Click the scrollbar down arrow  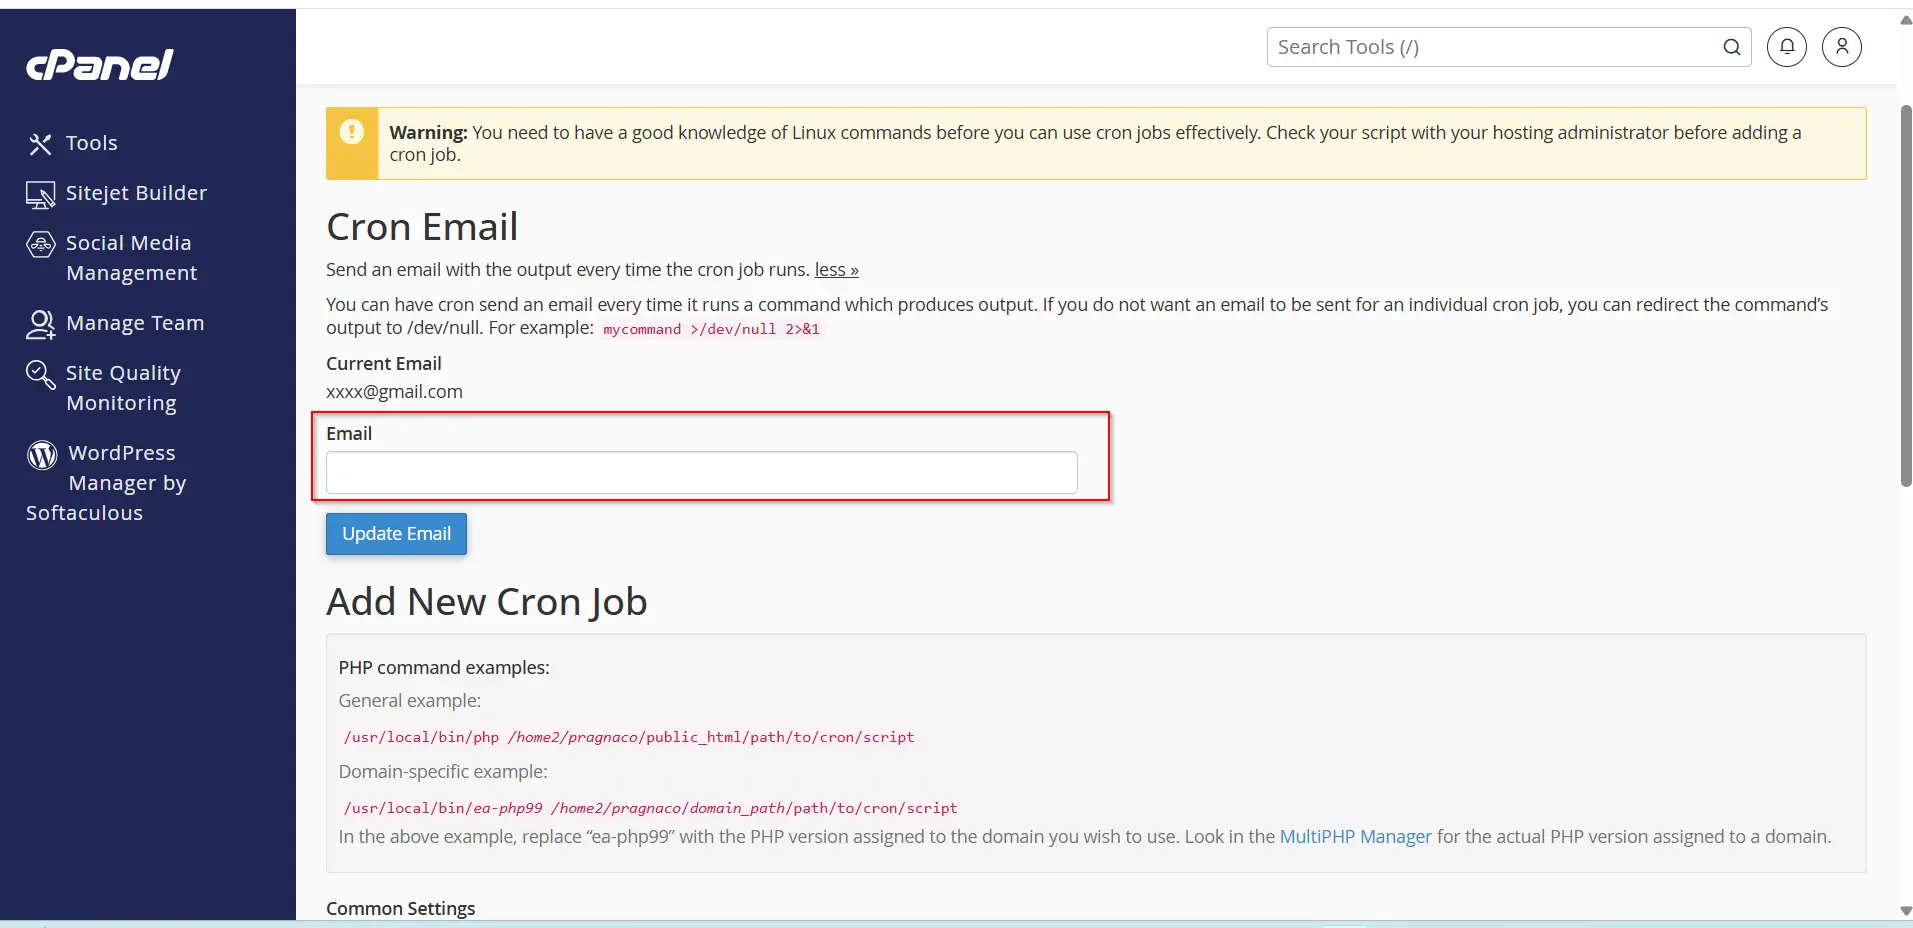[x=1905, y=911]
